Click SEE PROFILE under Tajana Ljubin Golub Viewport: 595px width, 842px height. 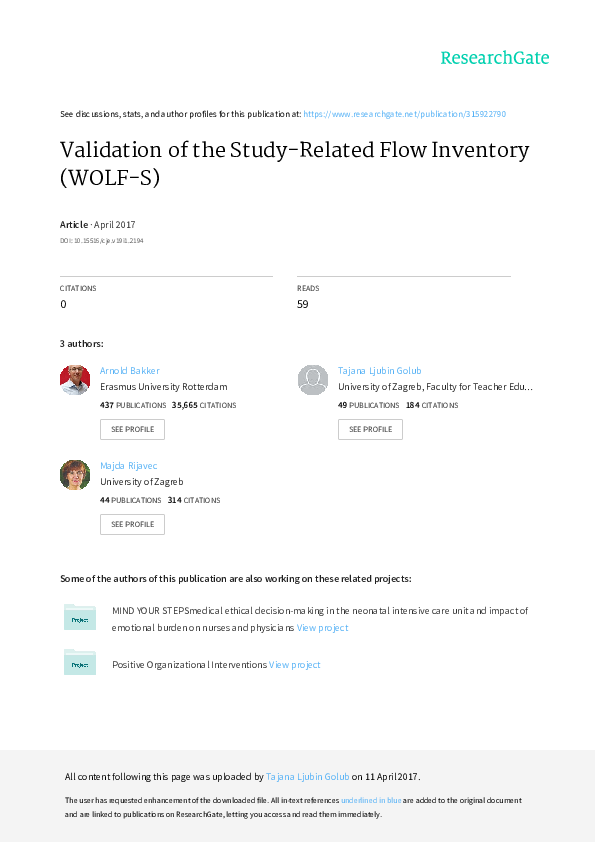point(370,429)
